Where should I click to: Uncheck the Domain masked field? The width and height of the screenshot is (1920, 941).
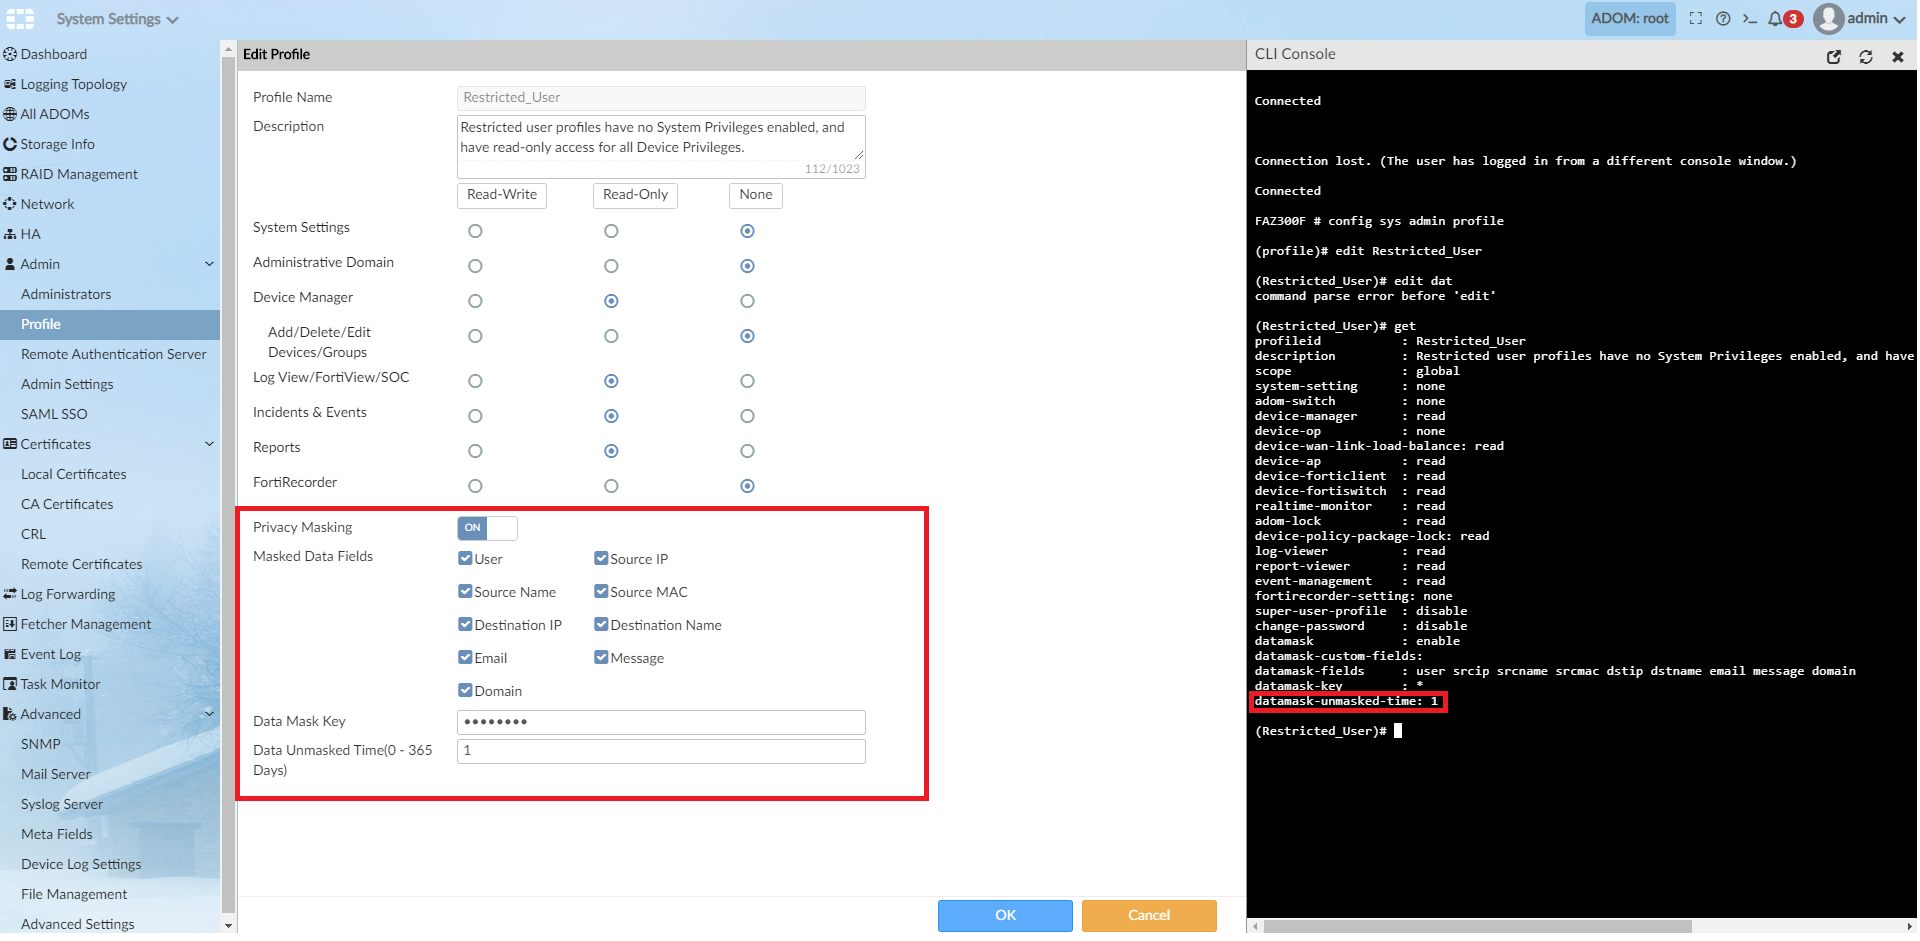point(465,690)
